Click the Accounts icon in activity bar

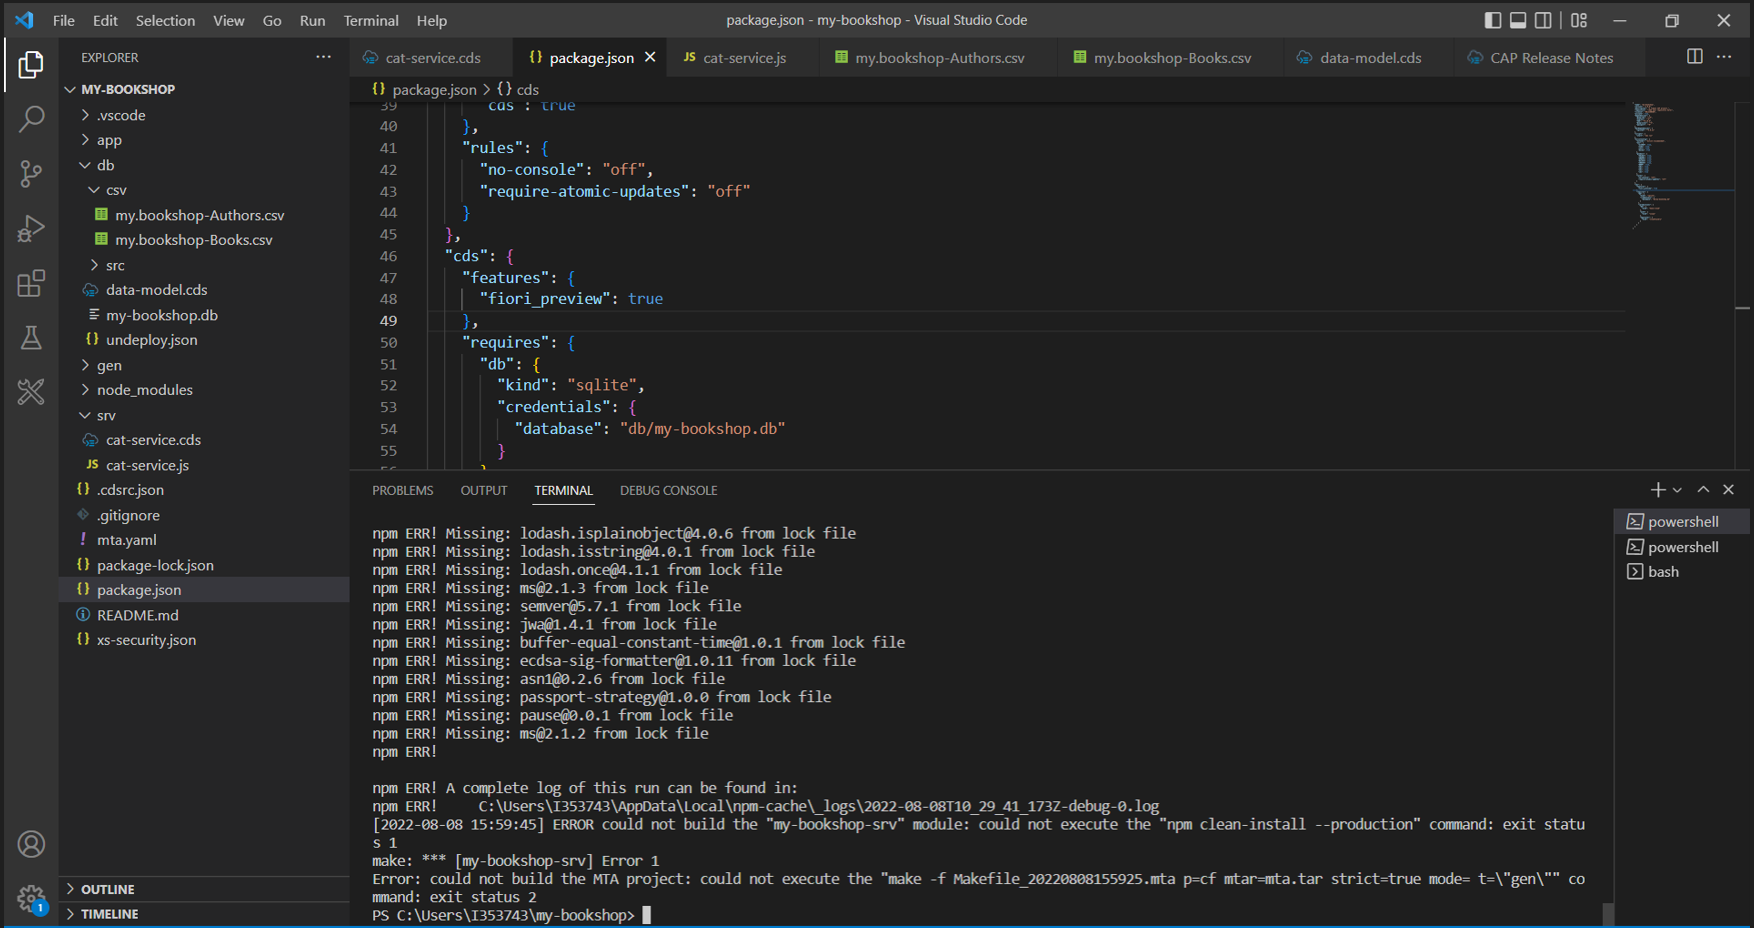(31, 844)
